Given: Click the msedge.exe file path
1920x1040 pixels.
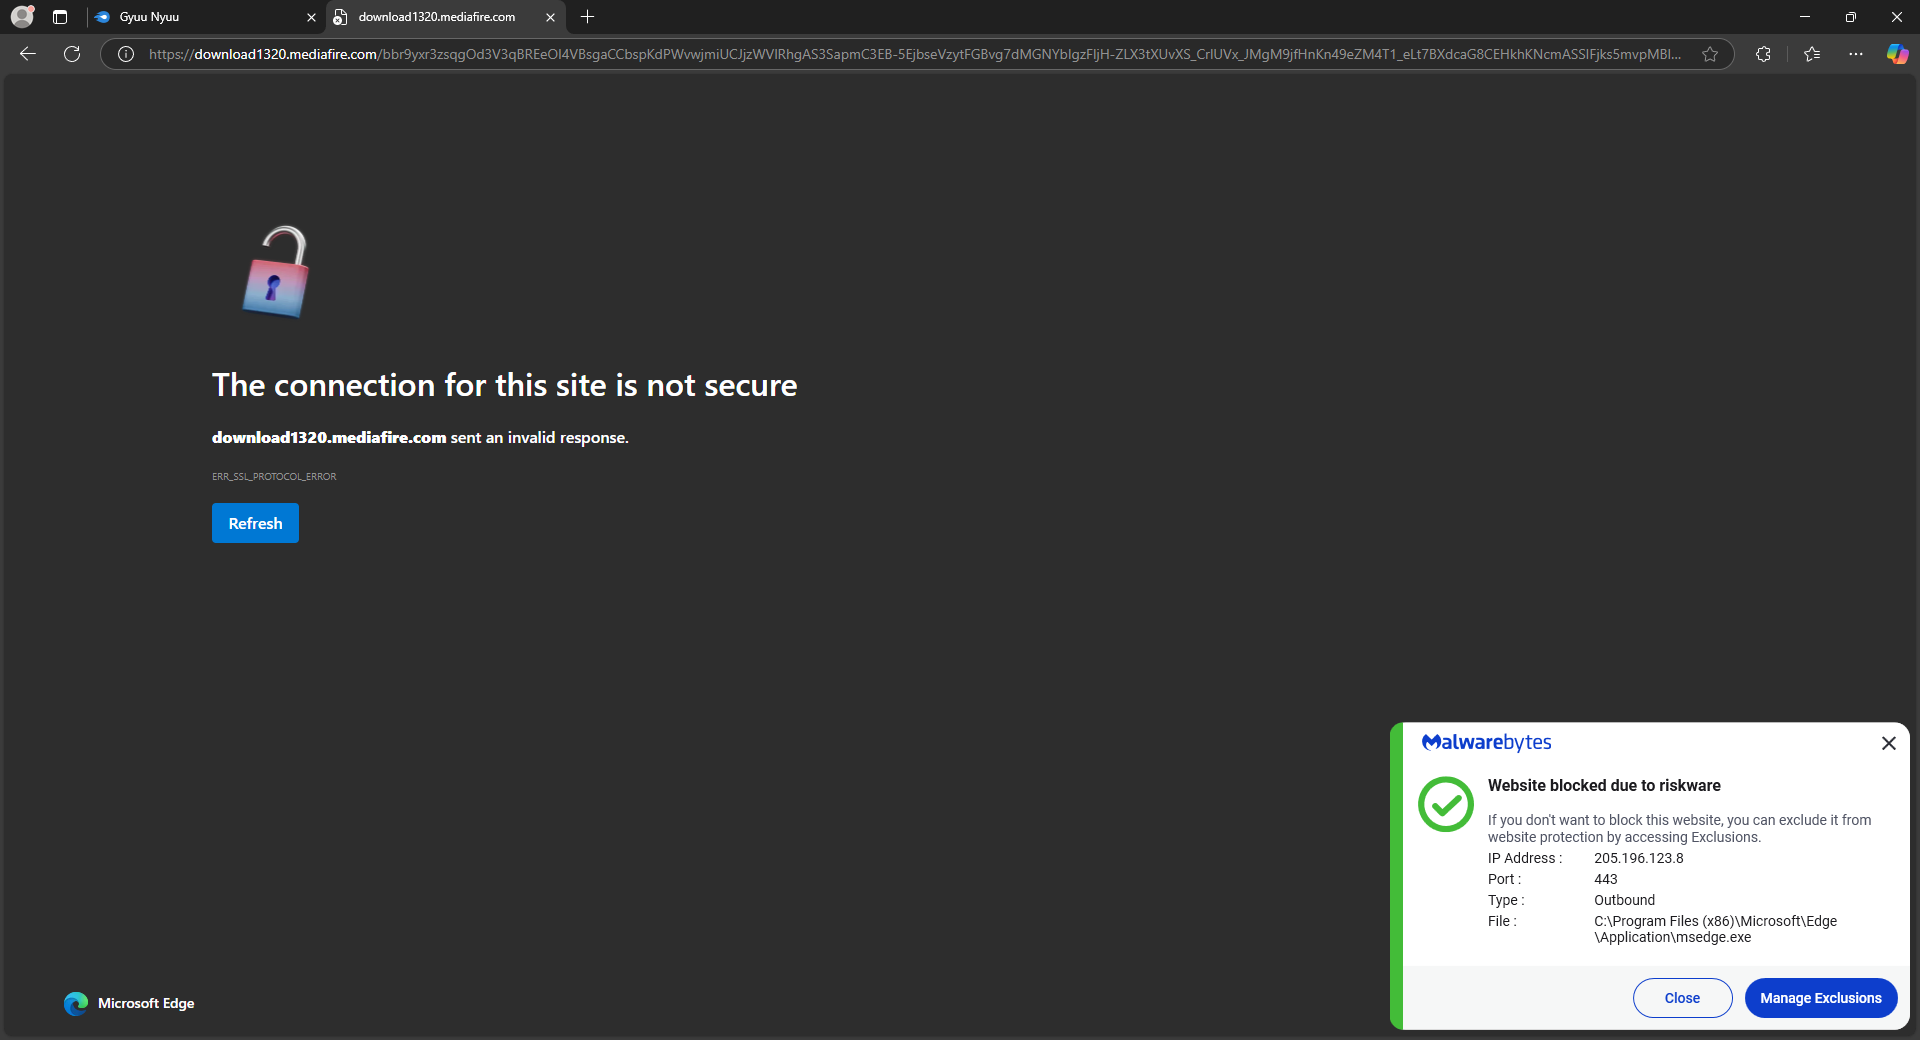Looking at the screenshot, I should click(1715, 929).
